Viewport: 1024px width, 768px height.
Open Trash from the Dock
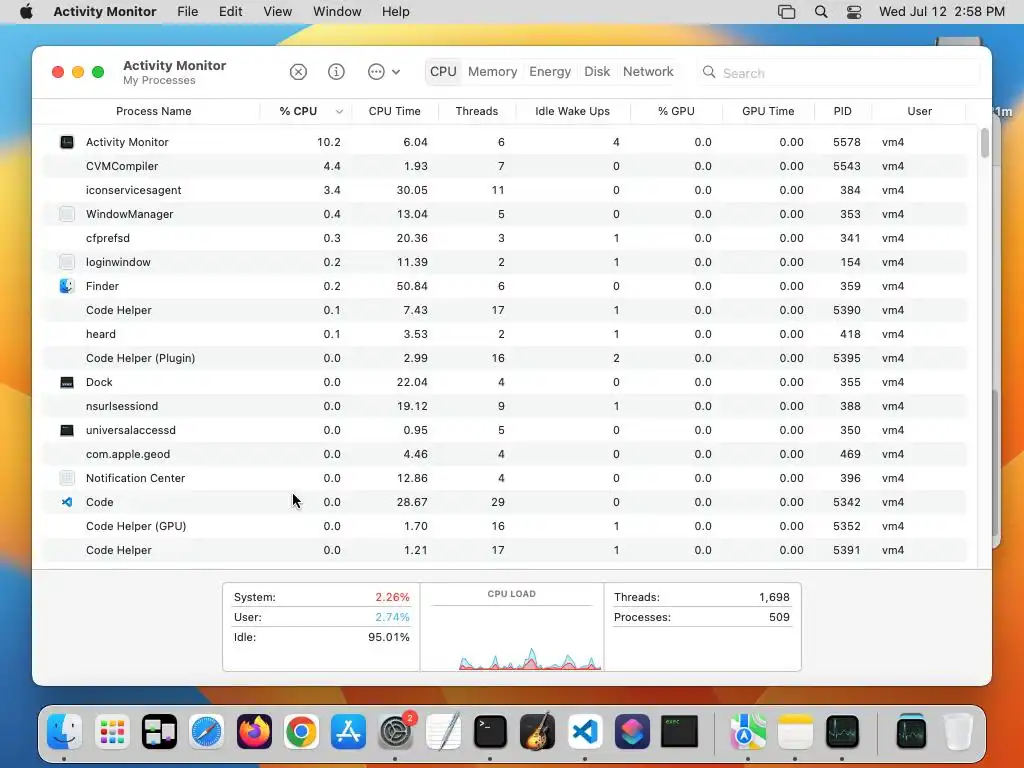point(958,731)
